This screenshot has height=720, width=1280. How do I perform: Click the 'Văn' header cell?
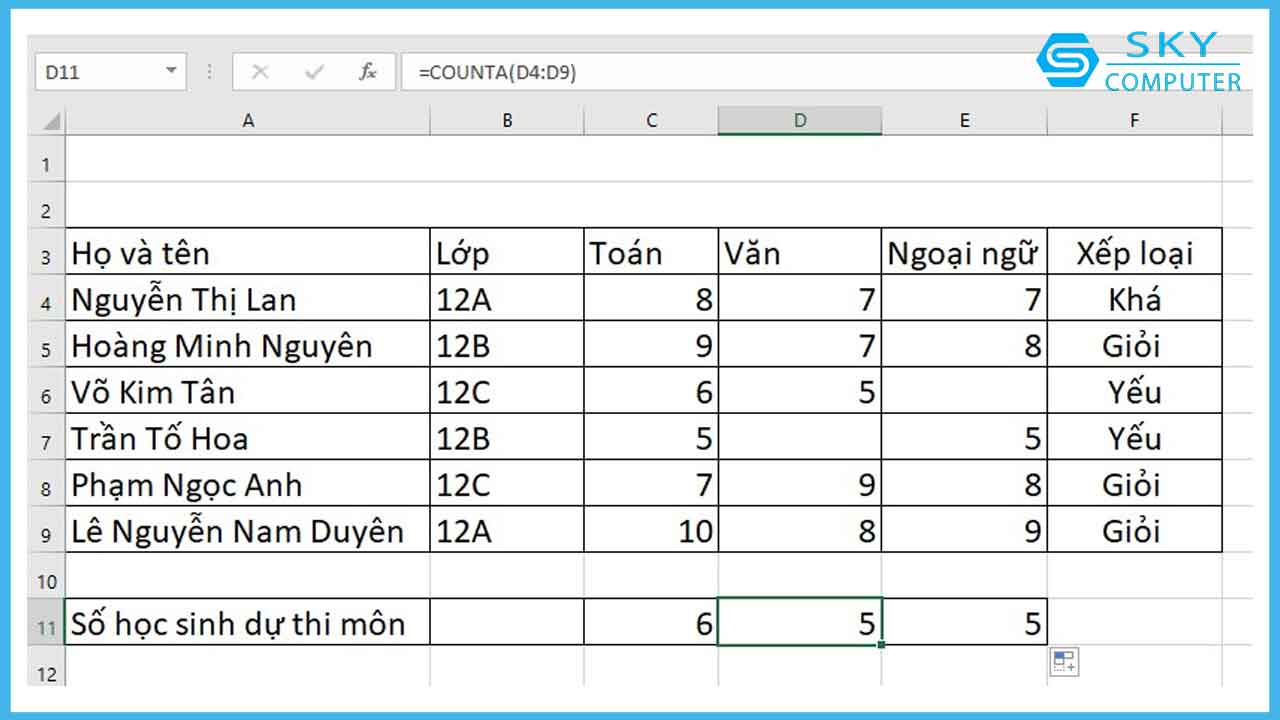point(800,252)
